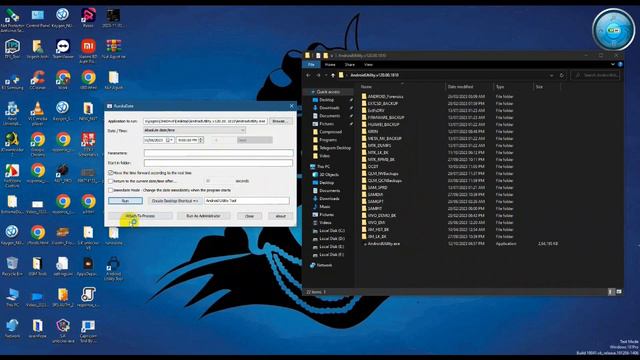Switch Explorer to large icons view
The height and width of the screenshot is (360, 640).
click(619, 292)
